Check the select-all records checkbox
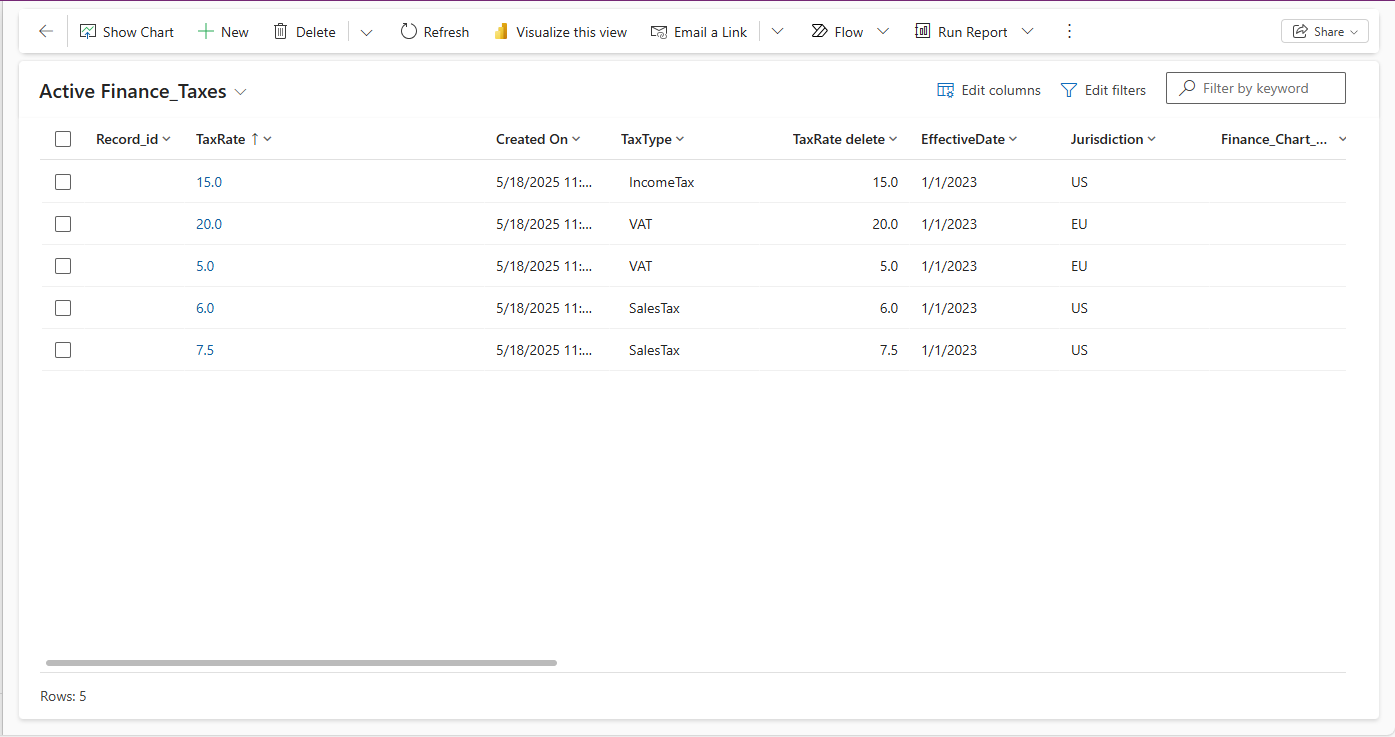The height and width of the screenshot is (737, 1395). click(x=63, y=138)
